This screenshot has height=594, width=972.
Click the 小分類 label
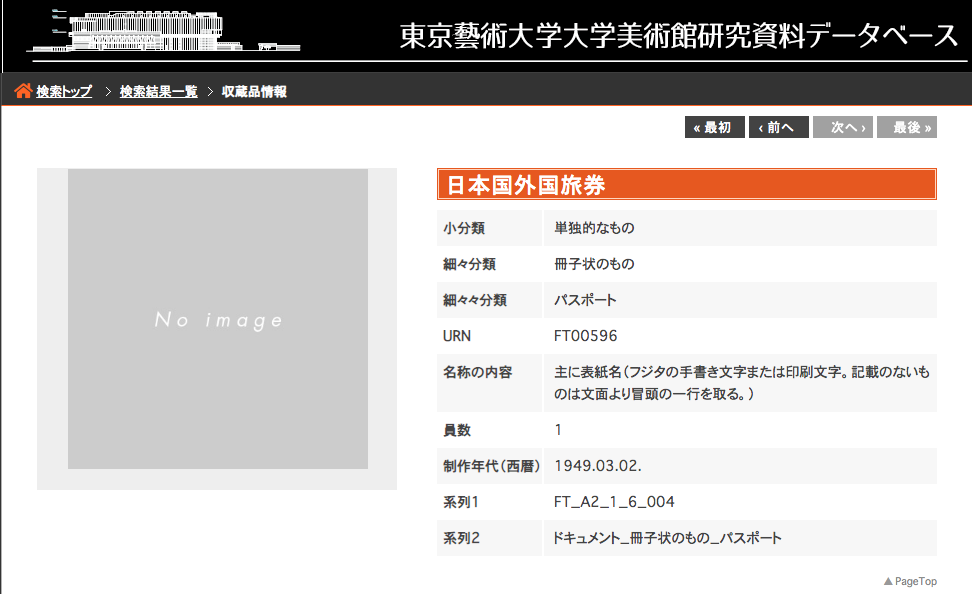[464, 228]
